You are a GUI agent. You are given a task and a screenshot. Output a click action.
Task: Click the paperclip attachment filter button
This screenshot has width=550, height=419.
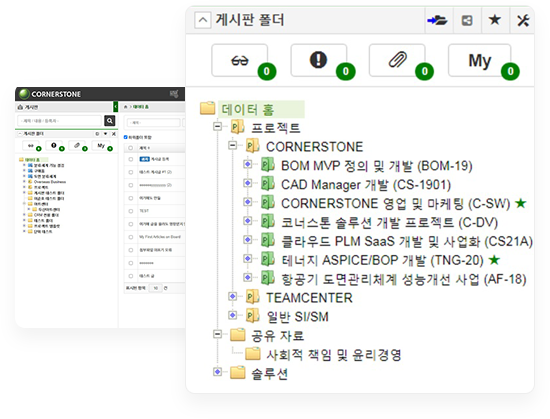(x=397, y=60)
